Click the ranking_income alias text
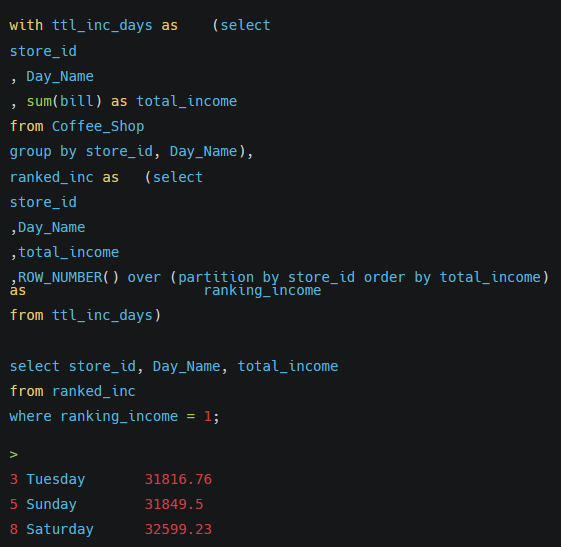Image resolution: width=561 pixels, height=547 pixels. click(262, 290)
